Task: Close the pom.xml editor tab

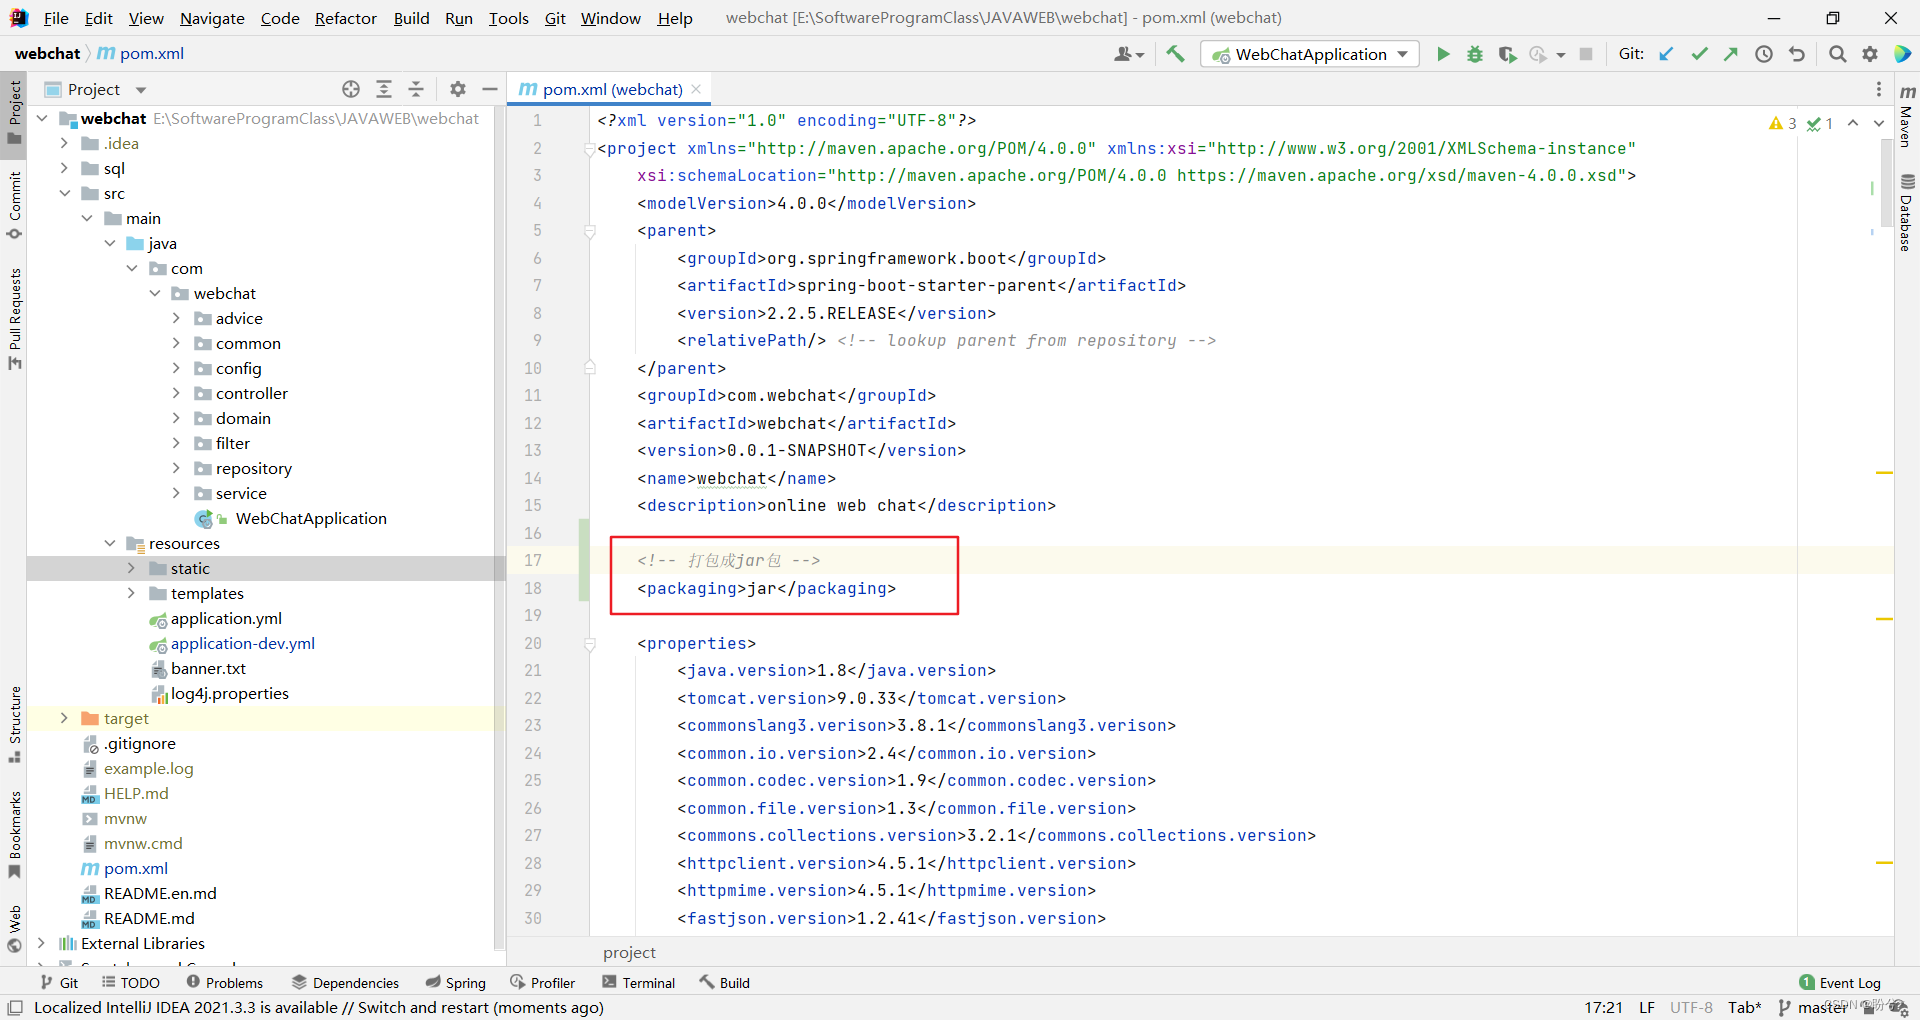Action: click(696, 89)
